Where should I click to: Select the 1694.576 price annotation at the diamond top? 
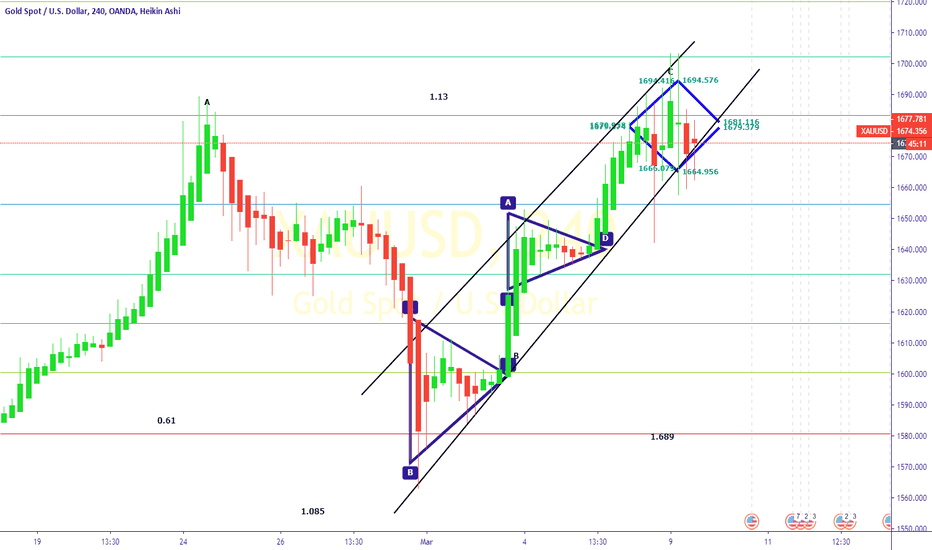point(700,80)
